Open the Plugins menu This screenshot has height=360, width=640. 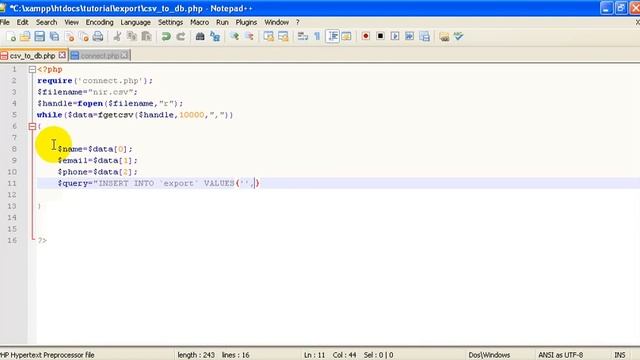[x=246, y=22]
